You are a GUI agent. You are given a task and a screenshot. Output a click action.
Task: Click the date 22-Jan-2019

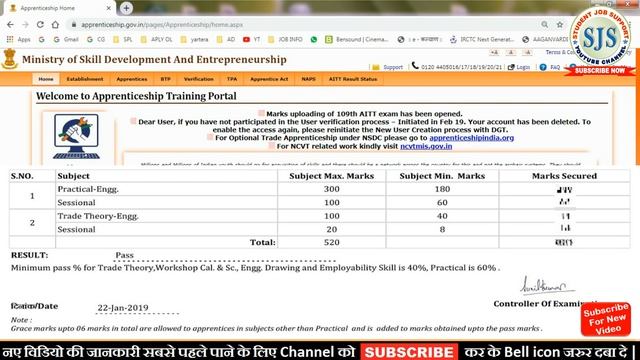point(123,308)
